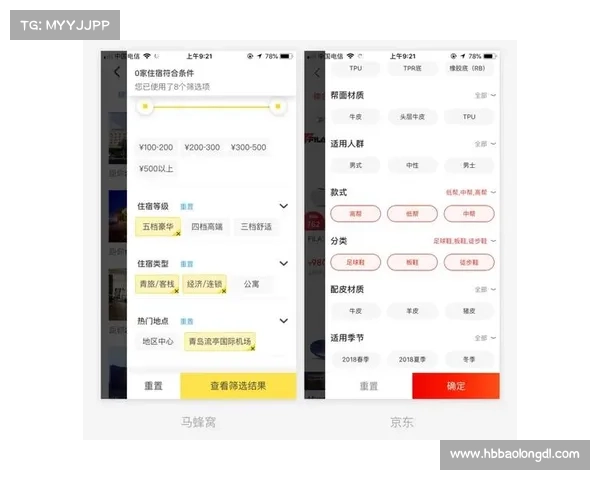The width and height of the screenshot is (600, 480).
Task: Tap location arrow icon in JD status bar
Action: point(463,56)
